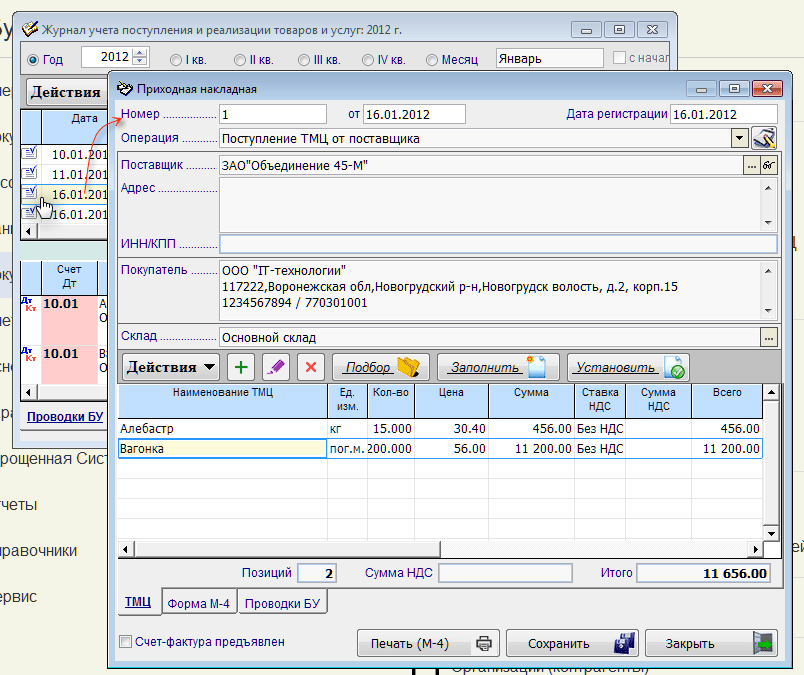Image resolution: width=804 pixels, height=675 pixels.
Task: Click the items table horizontal scroll left arrow
Action: coord(126,549)
